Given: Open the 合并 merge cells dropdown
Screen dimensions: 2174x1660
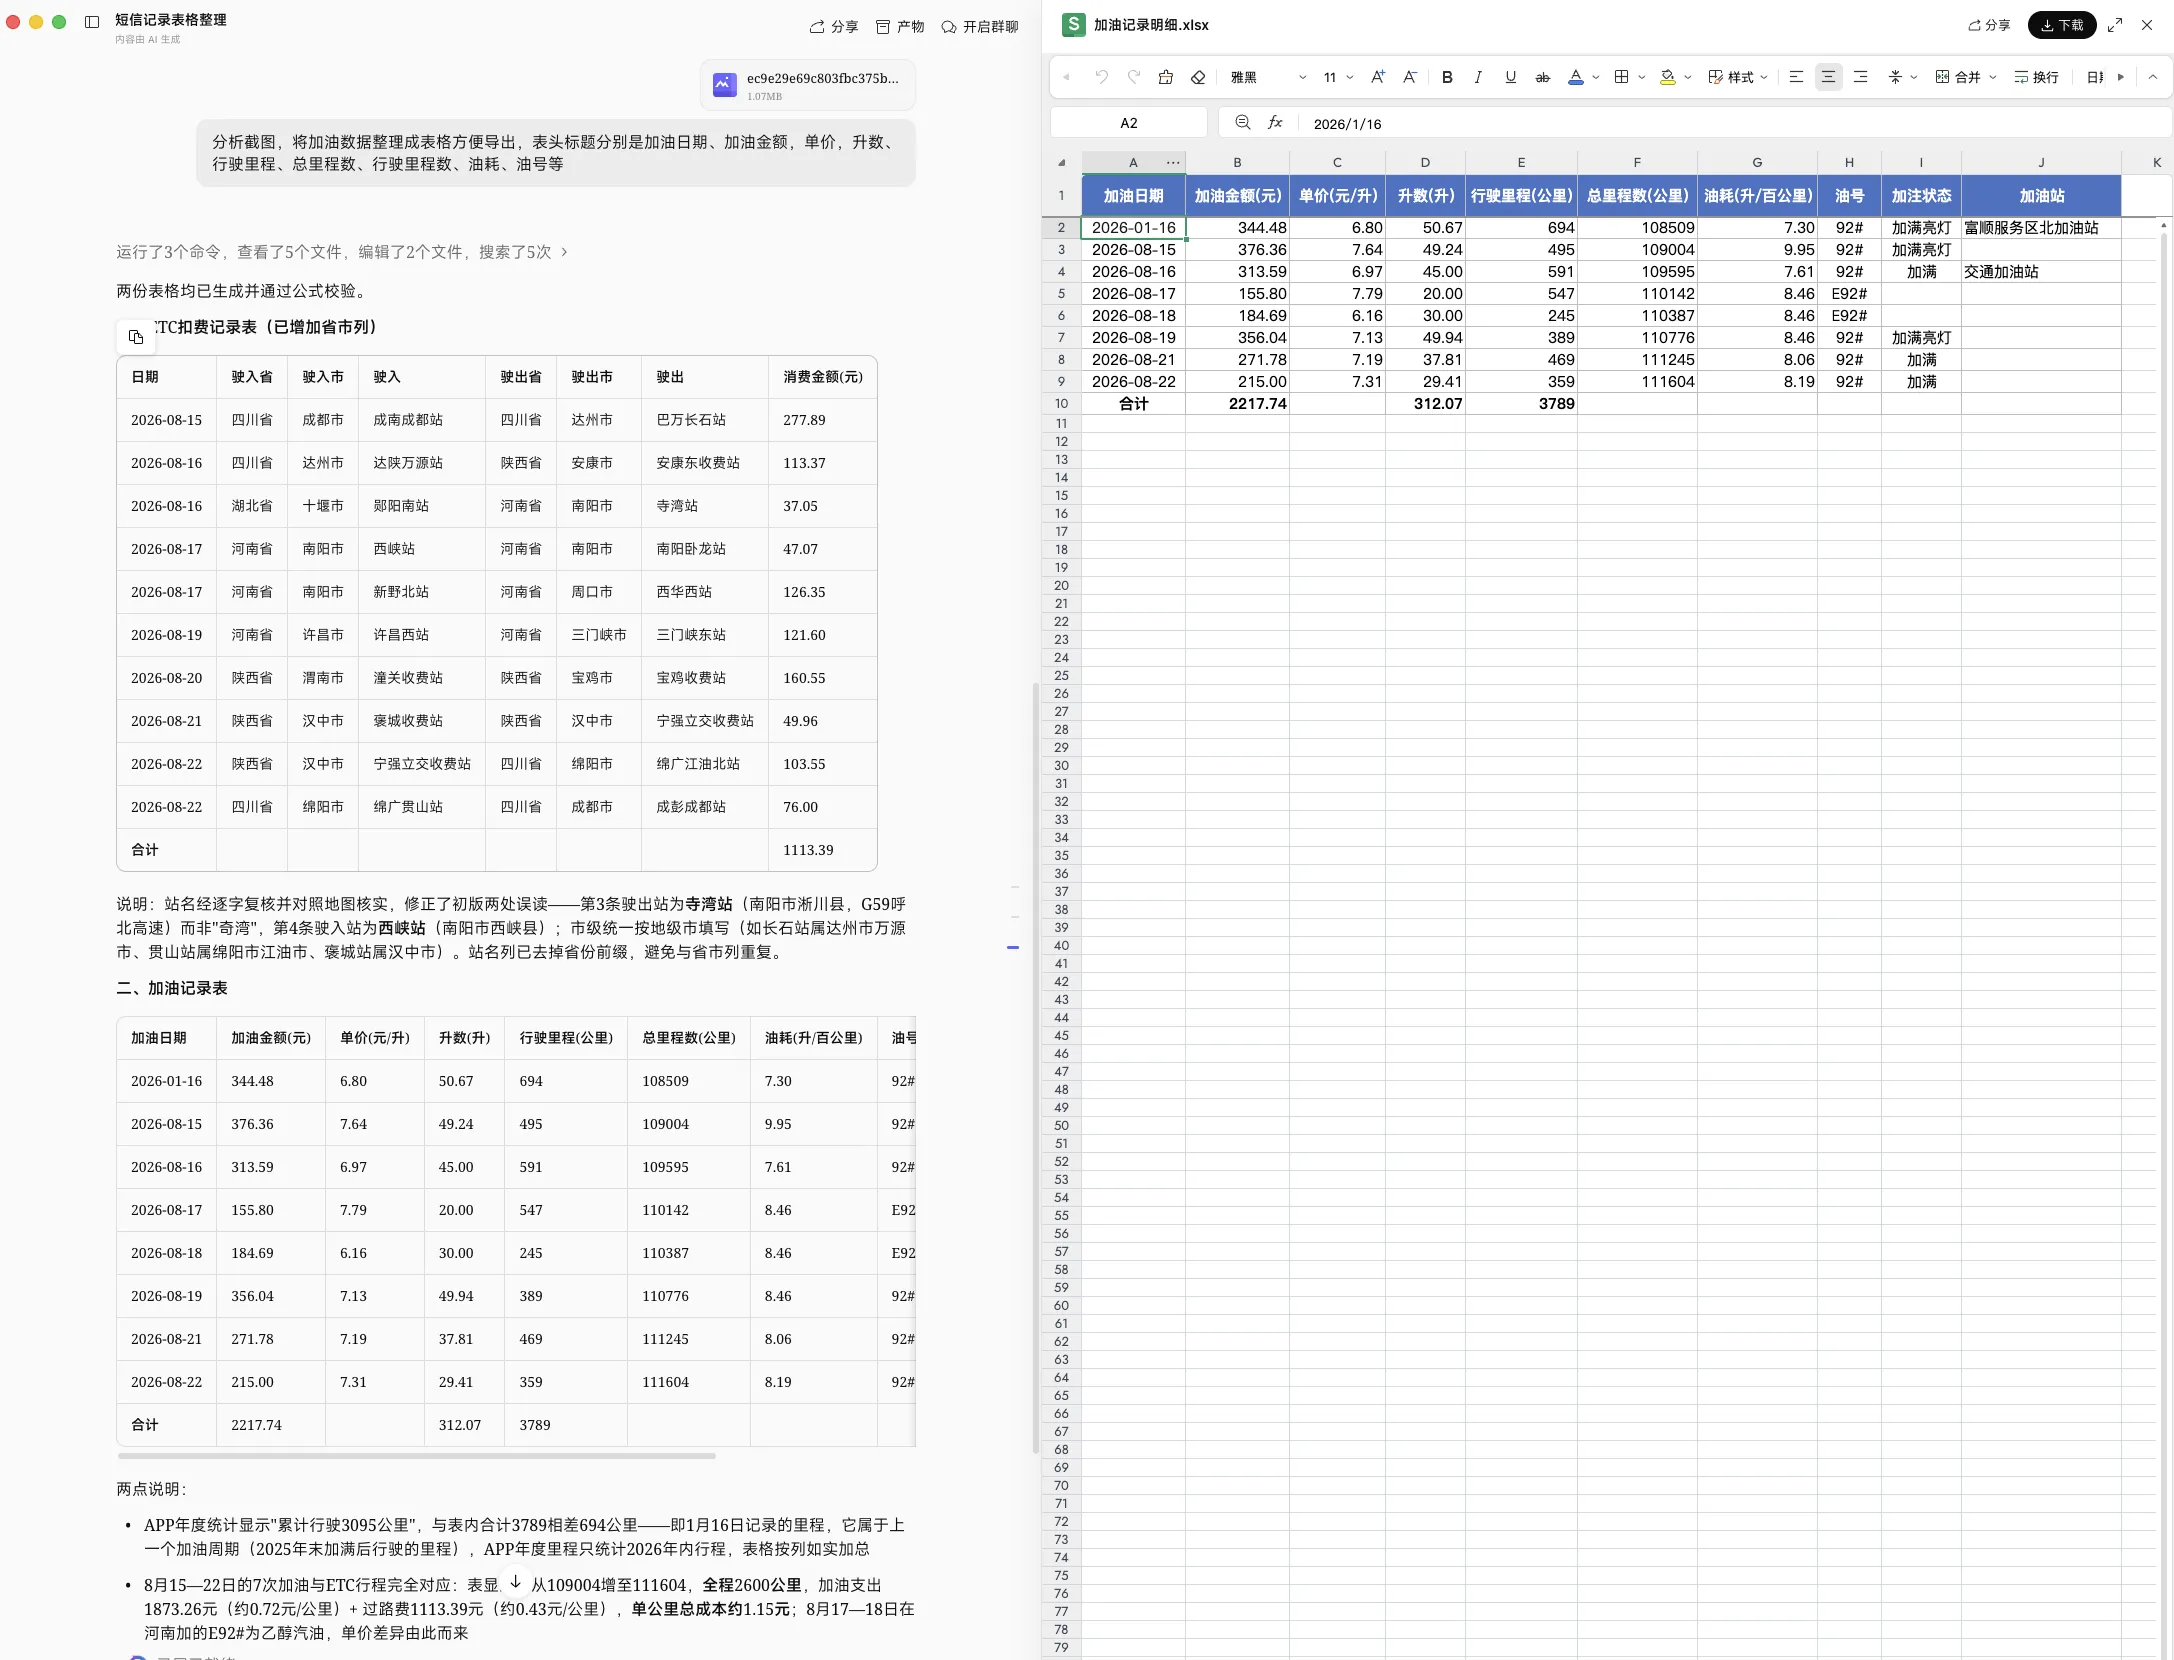Looking at the screenshot, I should pyautogui.click(x=1965, y=77).
